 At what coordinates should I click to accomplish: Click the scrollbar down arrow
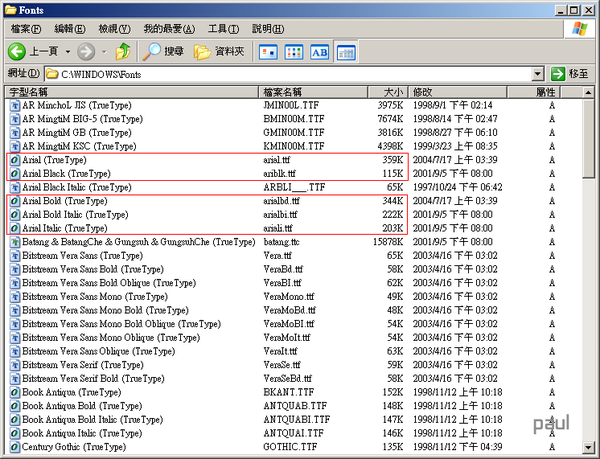coord(588,447)
